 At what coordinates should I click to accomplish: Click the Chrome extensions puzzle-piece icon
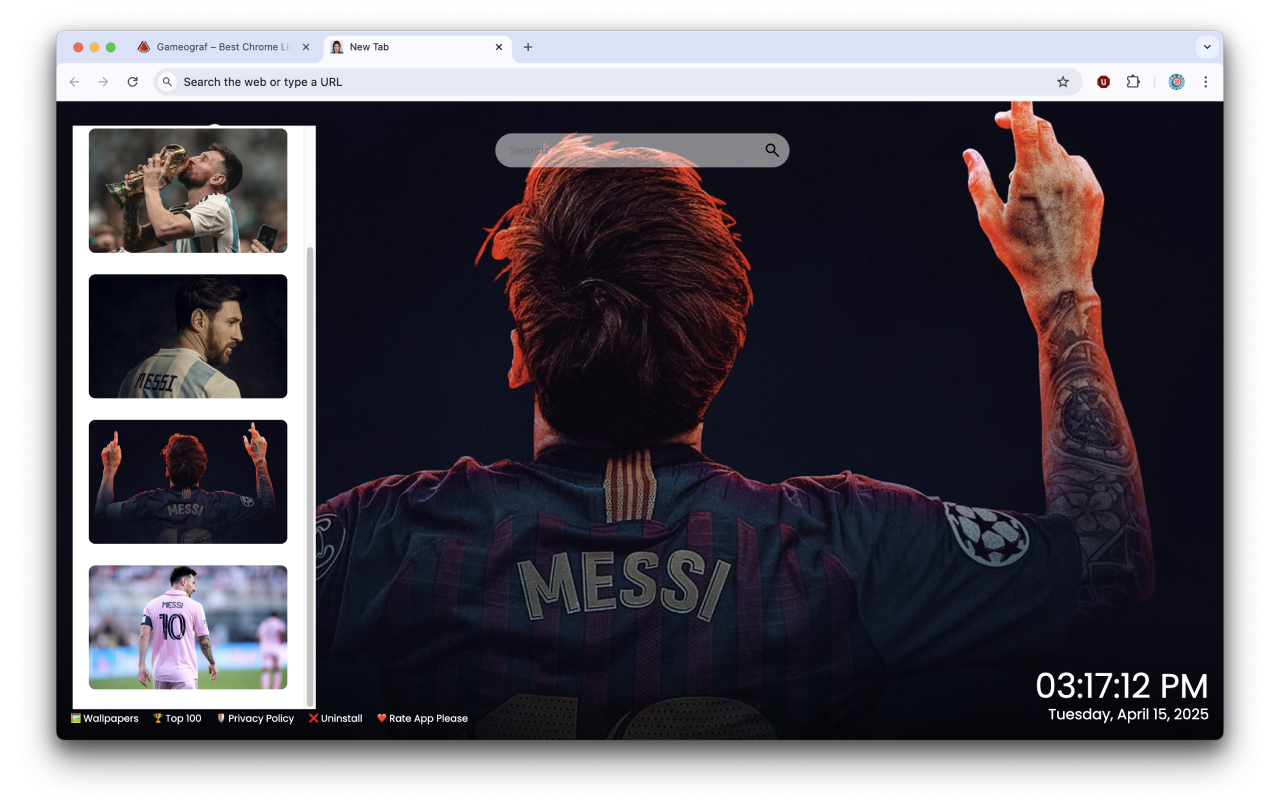pyautogui.click(x=1133, y=81)
